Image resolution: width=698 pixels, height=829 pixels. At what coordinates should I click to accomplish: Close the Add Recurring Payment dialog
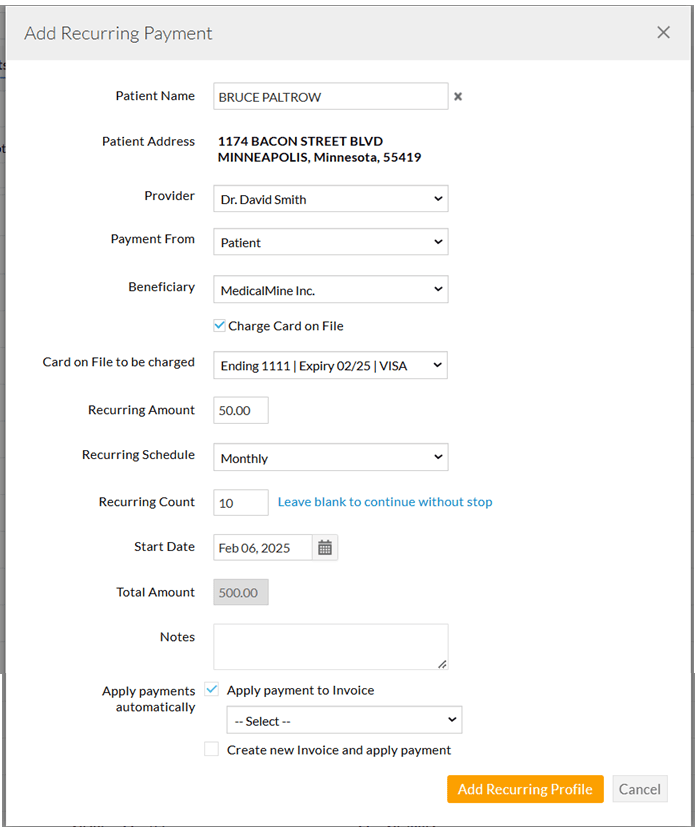coord(663,32)
